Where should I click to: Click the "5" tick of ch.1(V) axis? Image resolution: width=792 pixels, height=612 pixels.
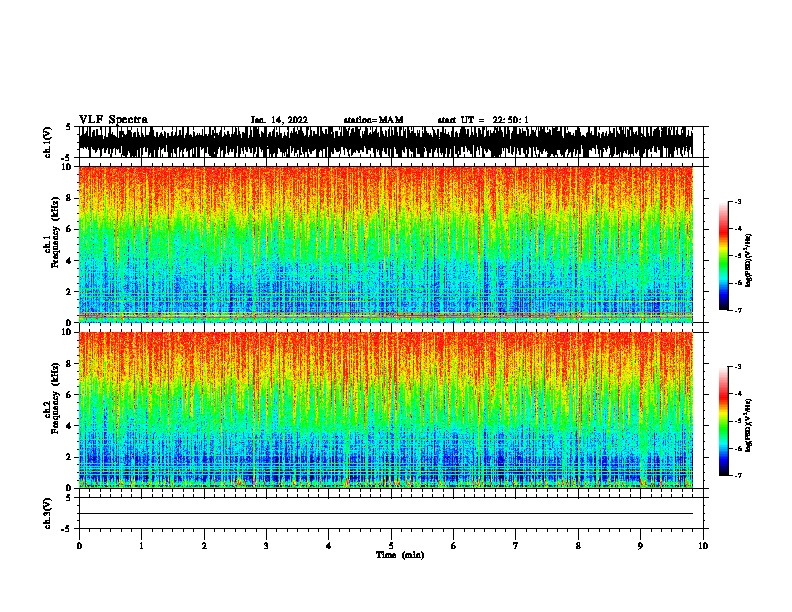pyautogui.click(x=70, y=127)
